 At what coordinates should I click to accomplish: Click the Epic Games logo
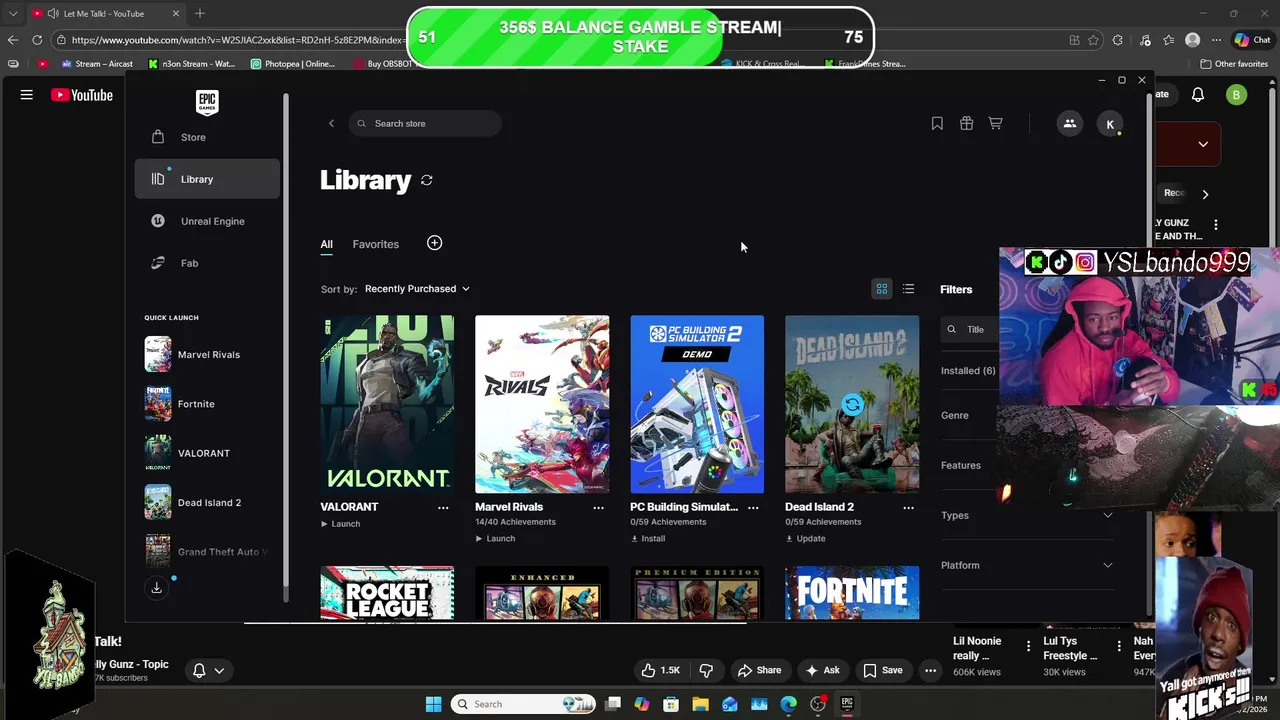click(207, 102)
